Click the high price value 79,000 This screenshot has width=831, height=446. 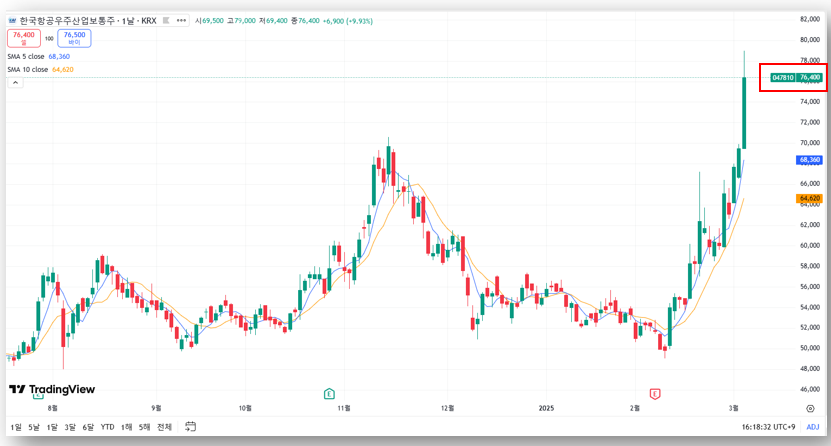click(245, 21)
